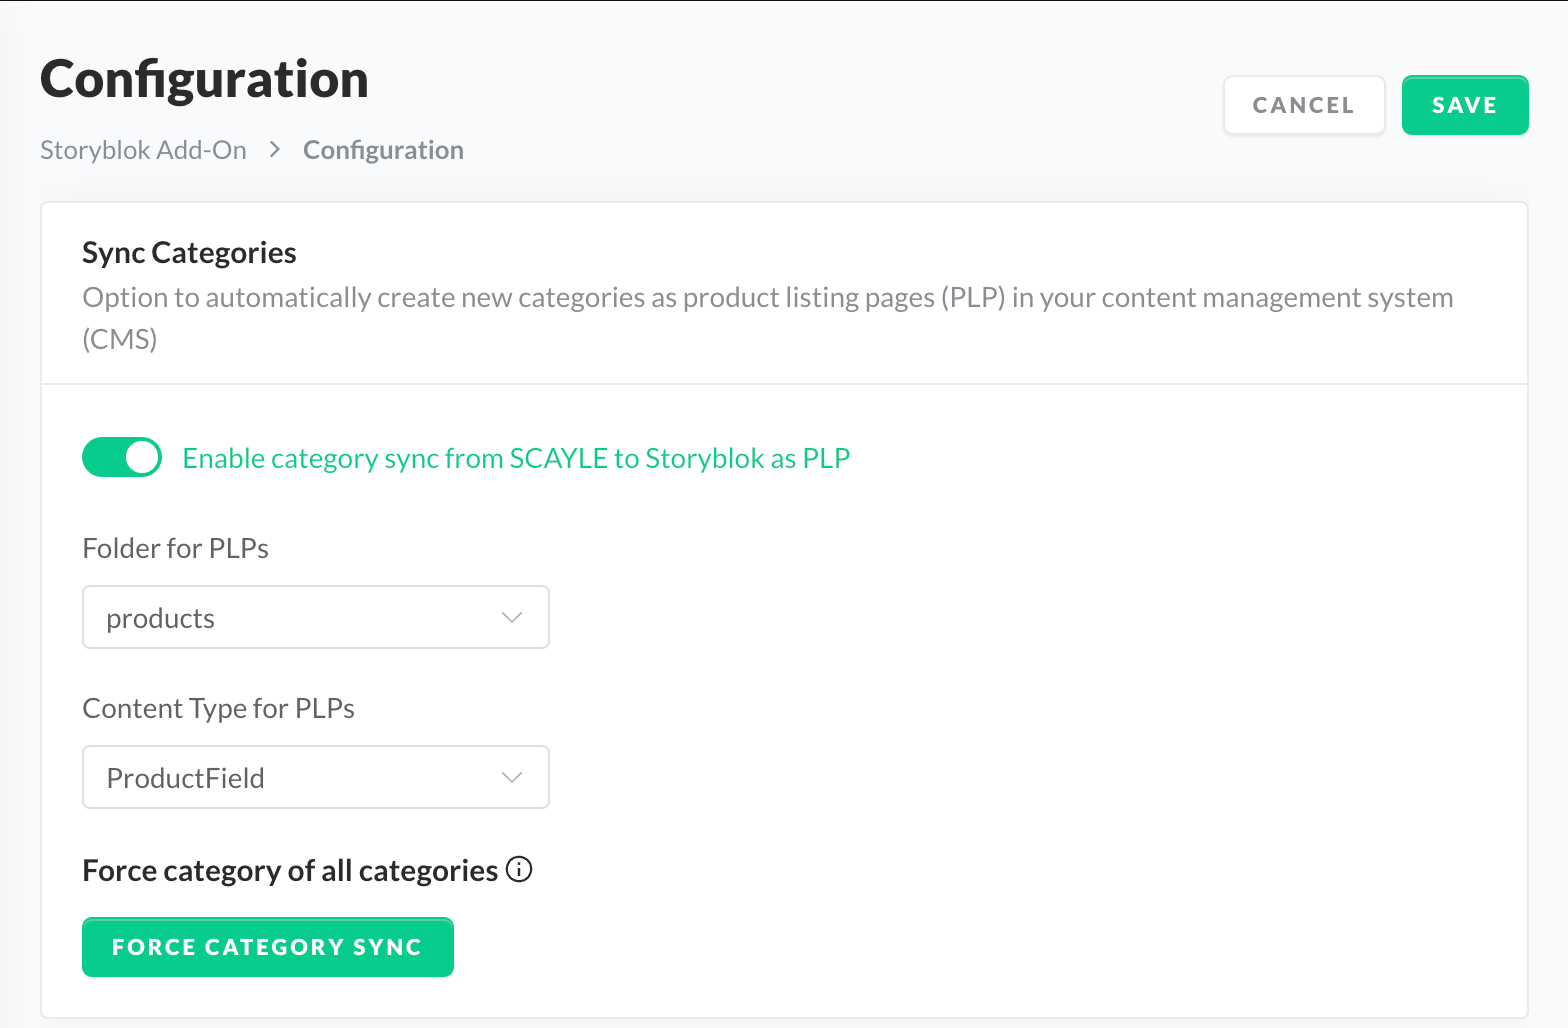Expand the Content Type for PLPs dropdown
The width and height of the screenshot is (1568, 1028).
click(315, 778)
